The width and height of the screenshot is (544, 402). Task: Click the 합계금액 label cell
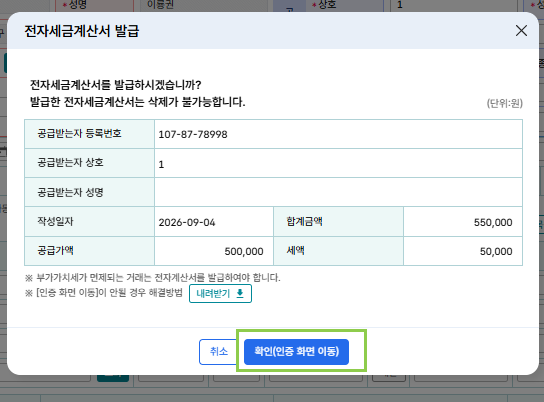point(338,222)
